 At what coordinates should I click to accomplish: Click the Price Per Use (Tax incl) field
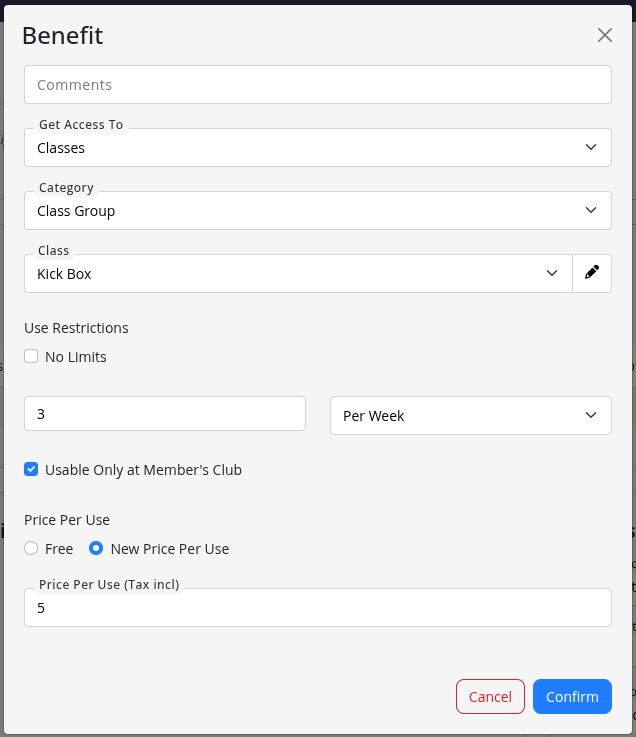click(317, 608)
